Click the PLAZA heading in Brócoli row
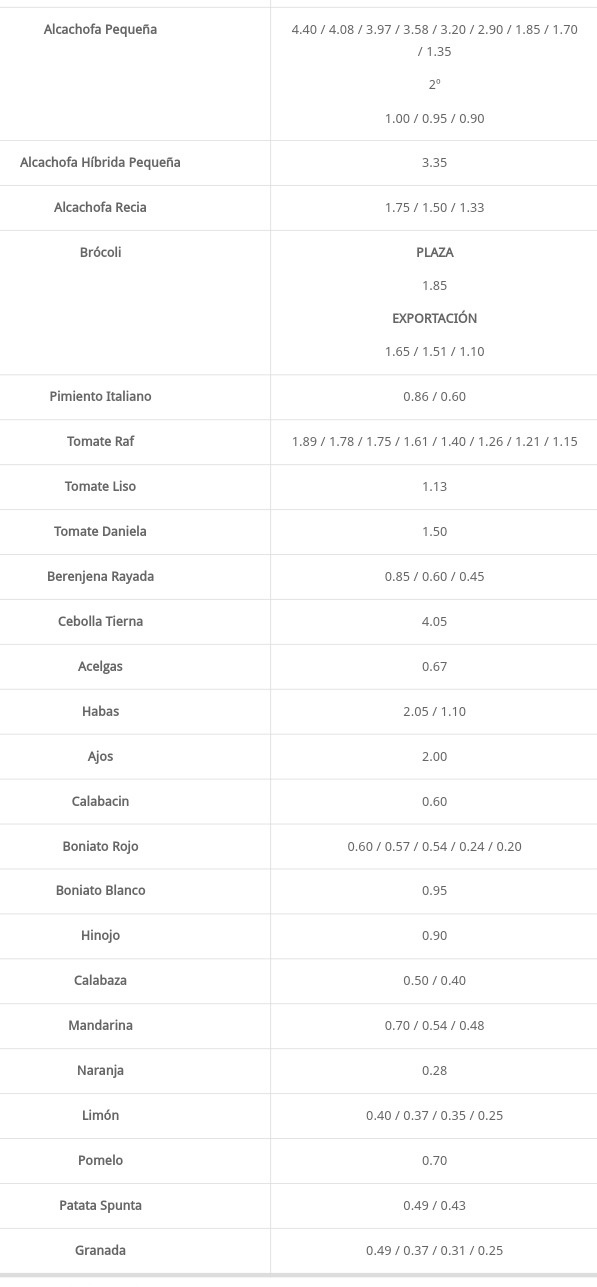 pyautogui.click(x=434, y=252)
